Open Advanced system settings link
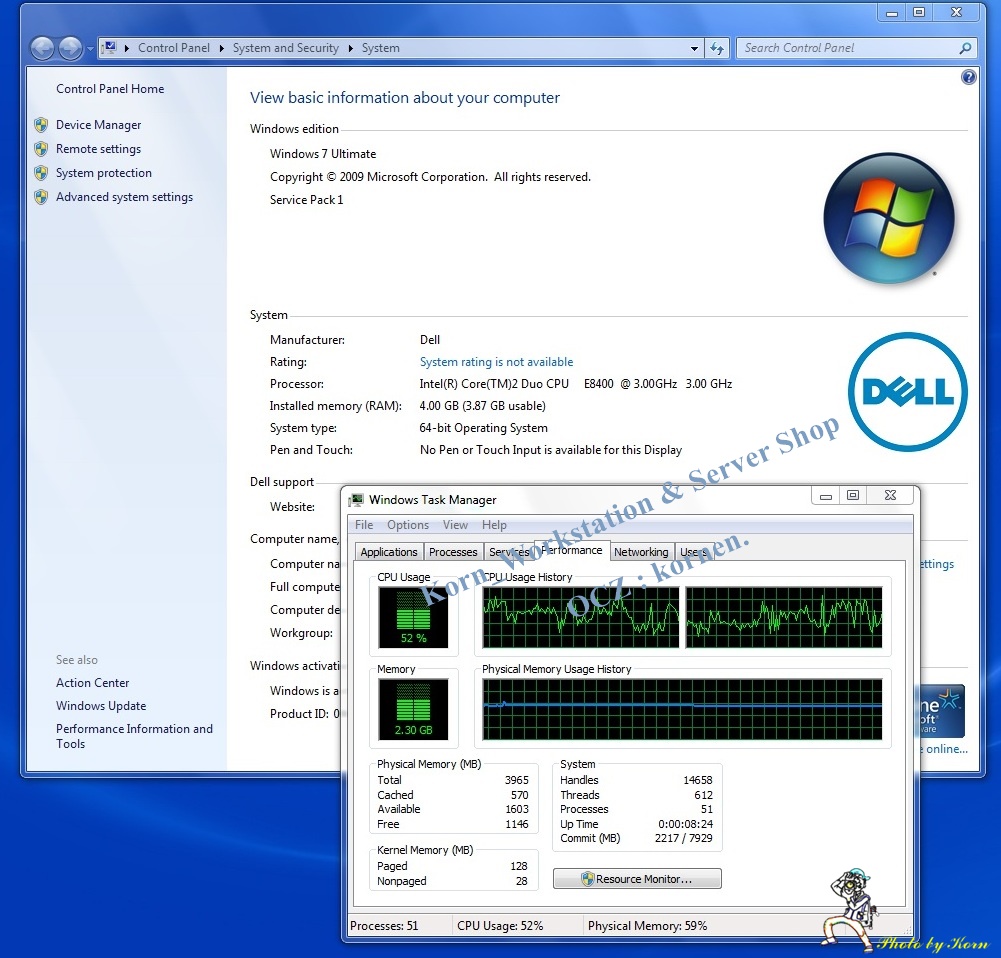The image size is (1001, 958). (124, 197)
